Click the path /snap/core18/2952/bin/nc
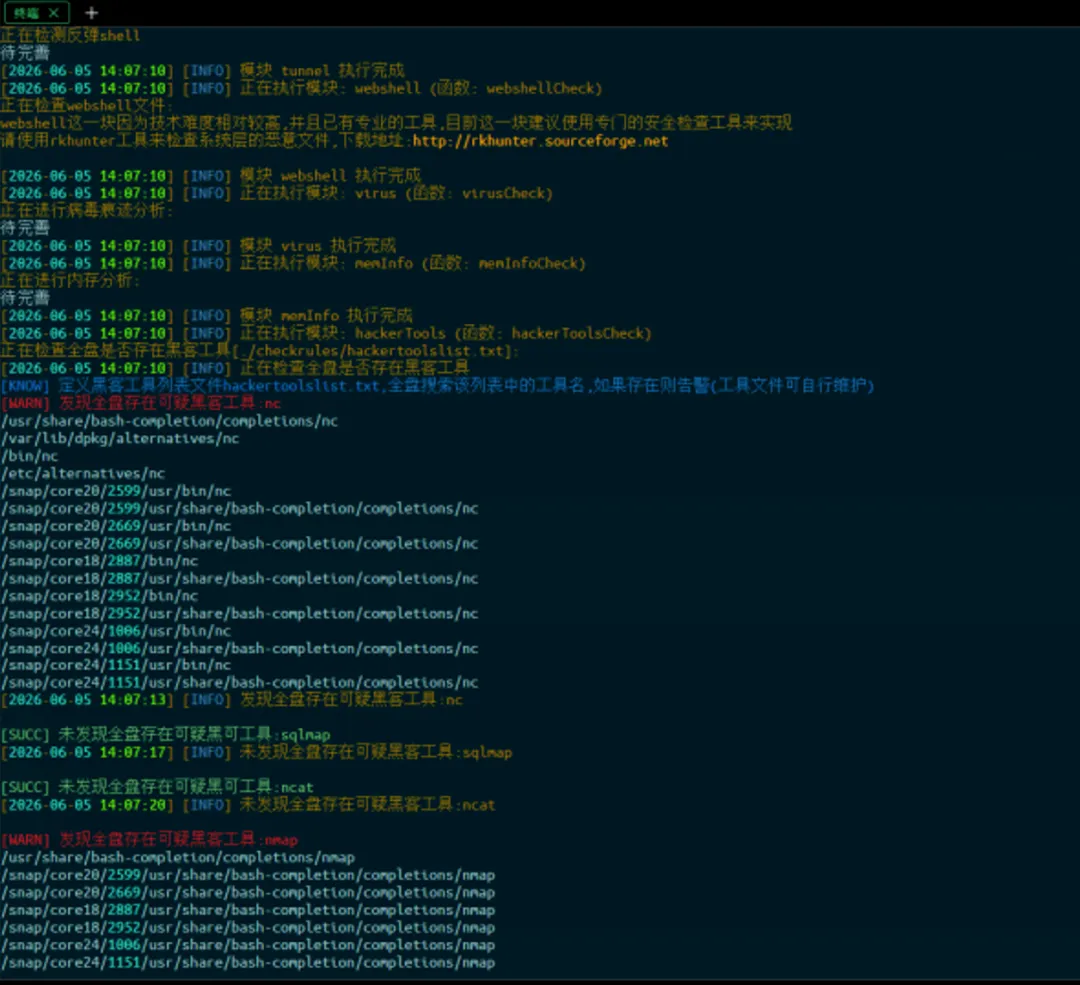 99,596
